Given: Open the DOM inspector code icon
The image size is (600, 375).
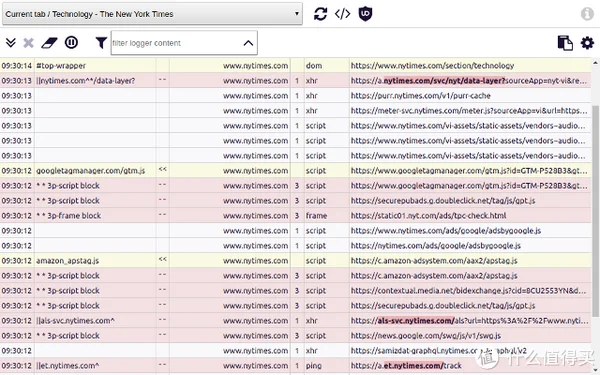Looking at the screenshot, I should [x=342, y=14].
